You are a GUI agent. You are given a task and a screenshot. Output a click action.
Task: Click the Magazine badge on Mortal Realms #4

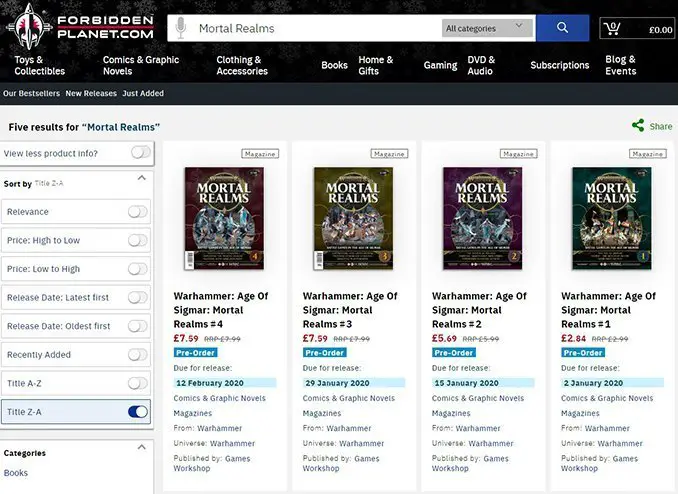[260, 154]
